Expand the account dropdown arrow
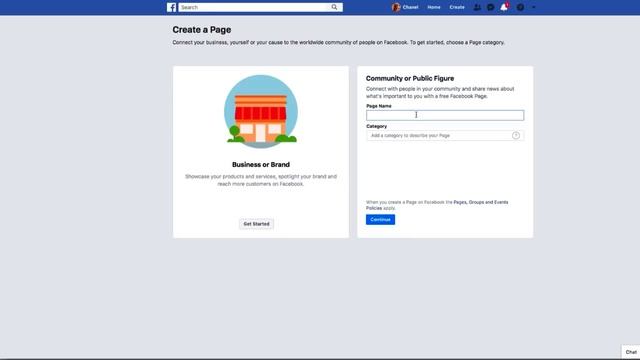 tap(533, 7)
